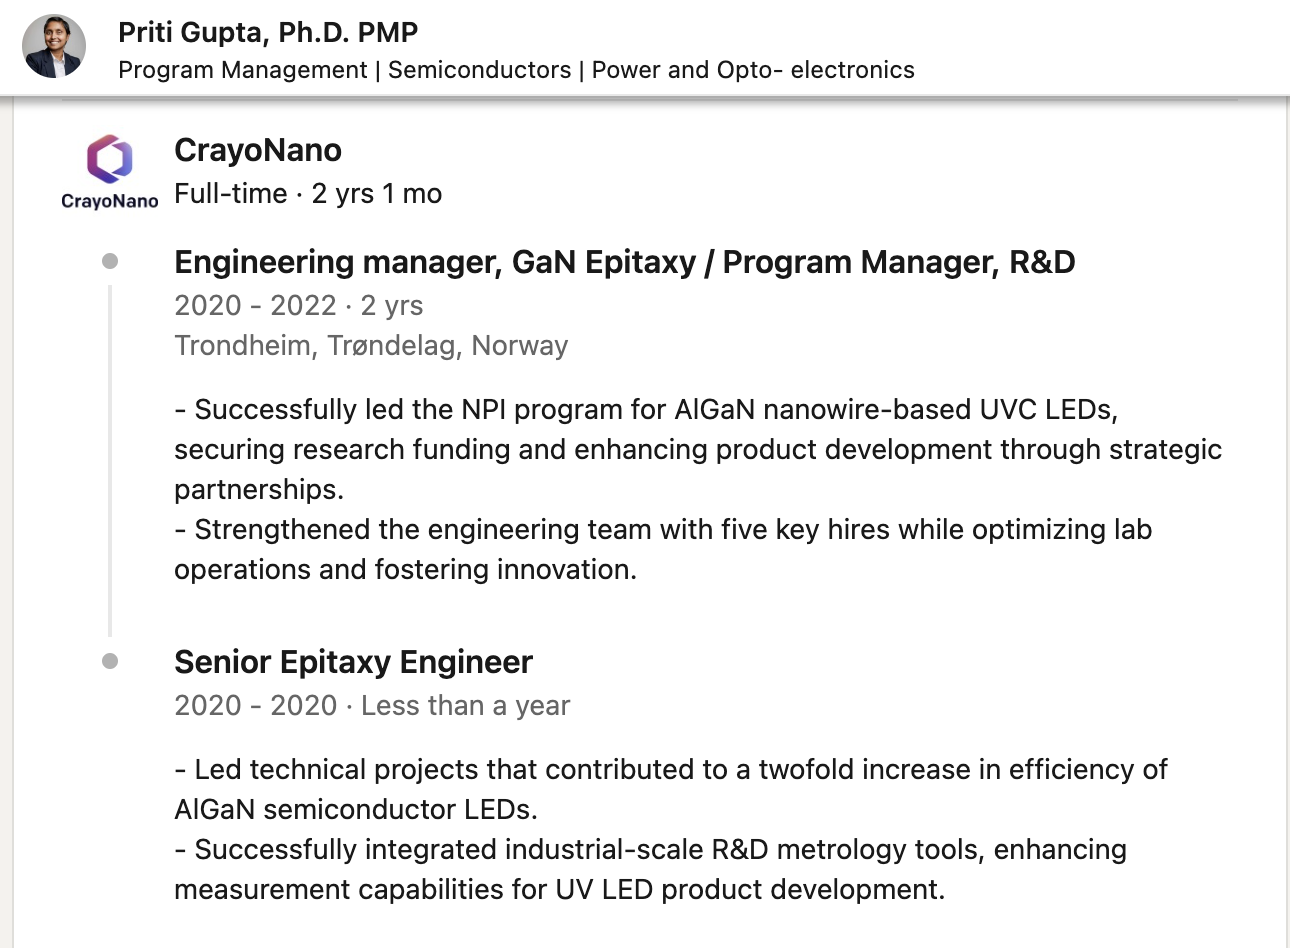Screen dimensions: 1290x948
Task: Open the Engineering manager, GaN Epitaxy role title
Action: [x=625, y=262]
